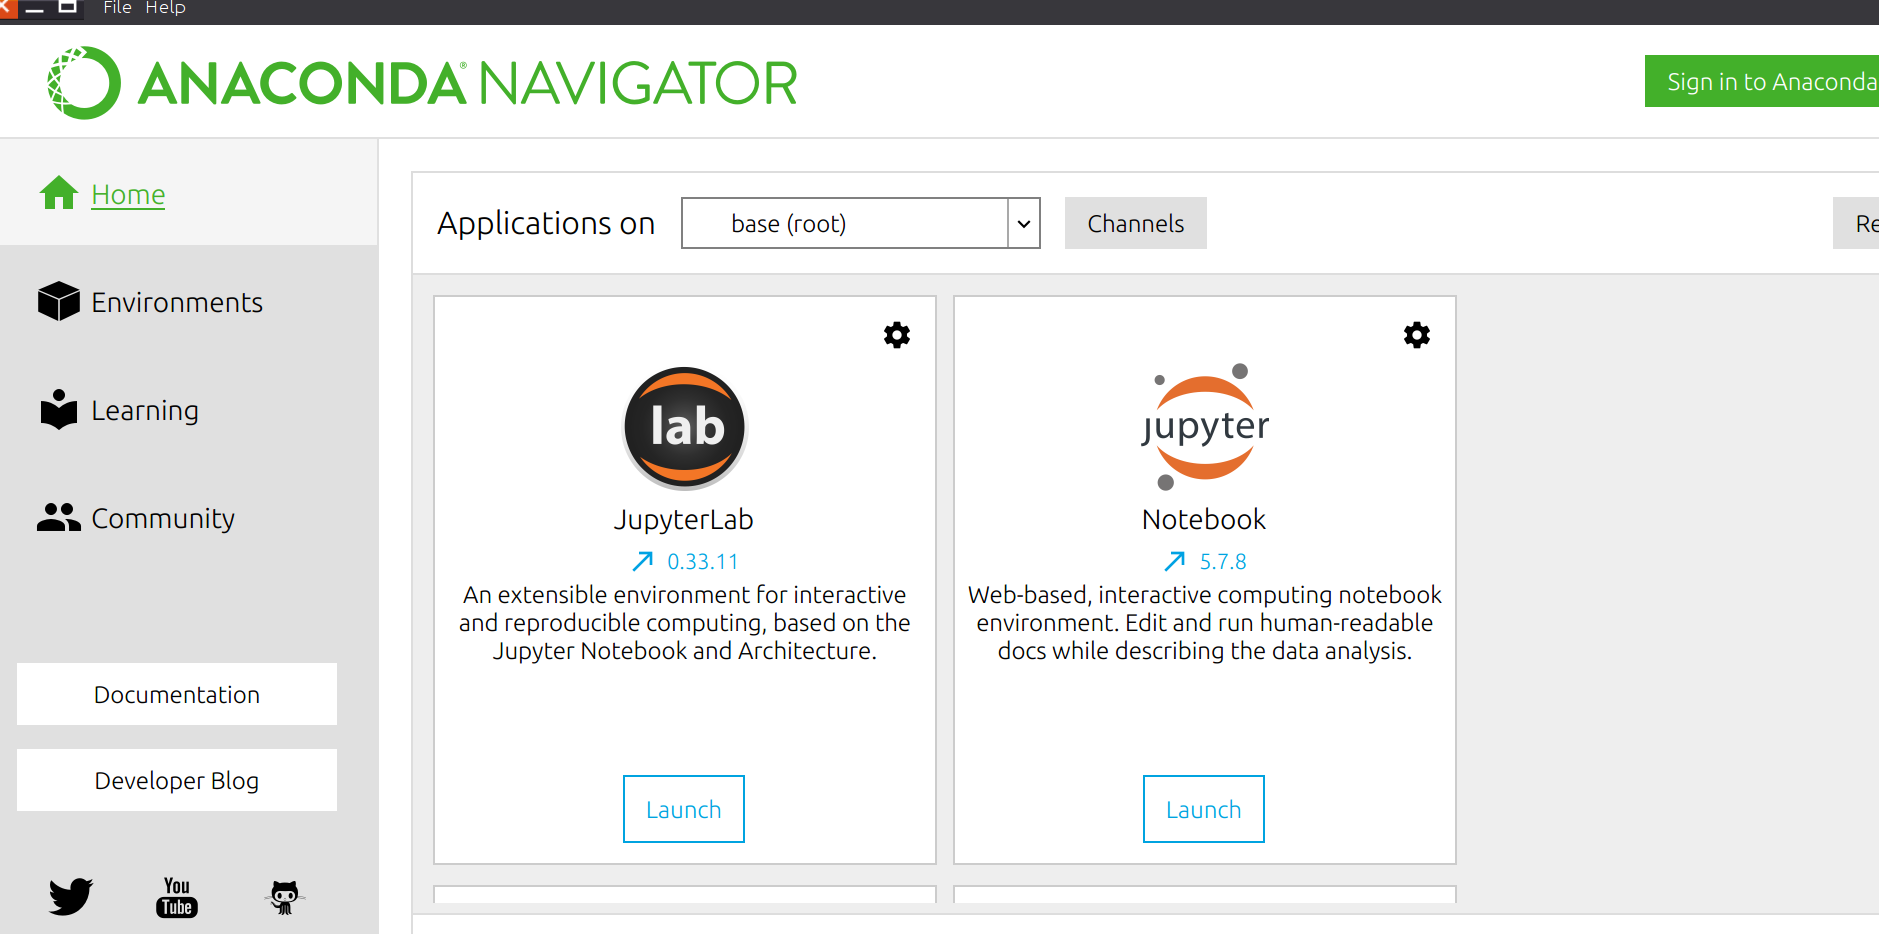Click the Community people icon

pyautogui.click(x=59, y=517)
